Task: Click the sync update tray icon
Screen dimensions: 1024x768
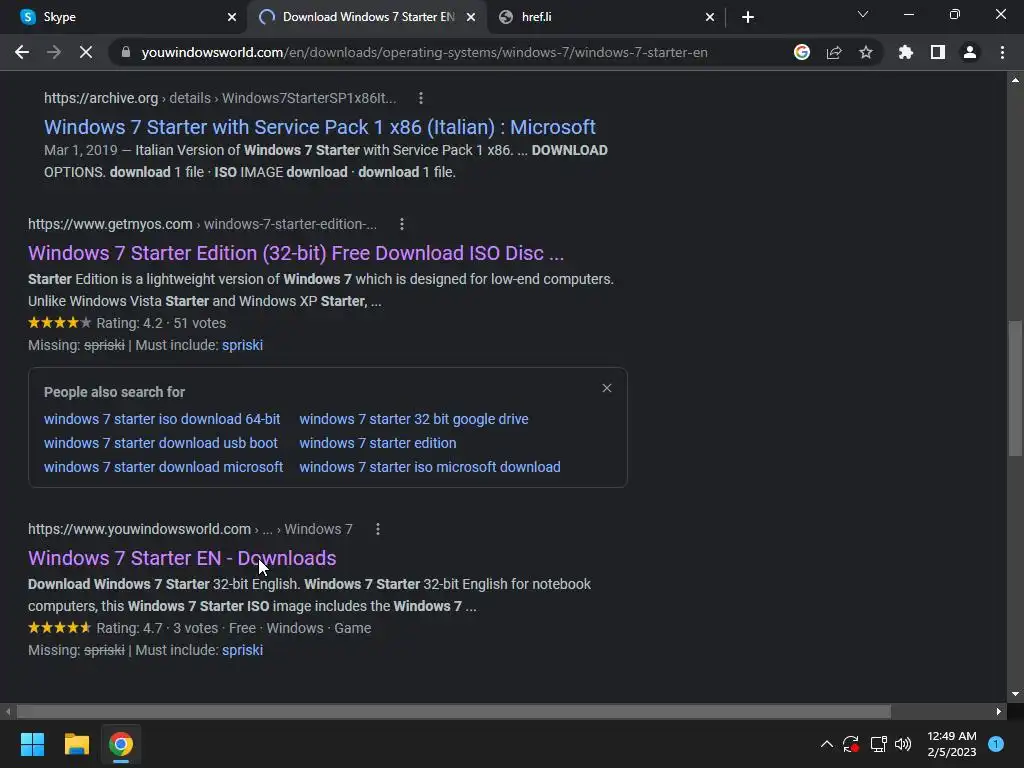Action: point(850,744)
